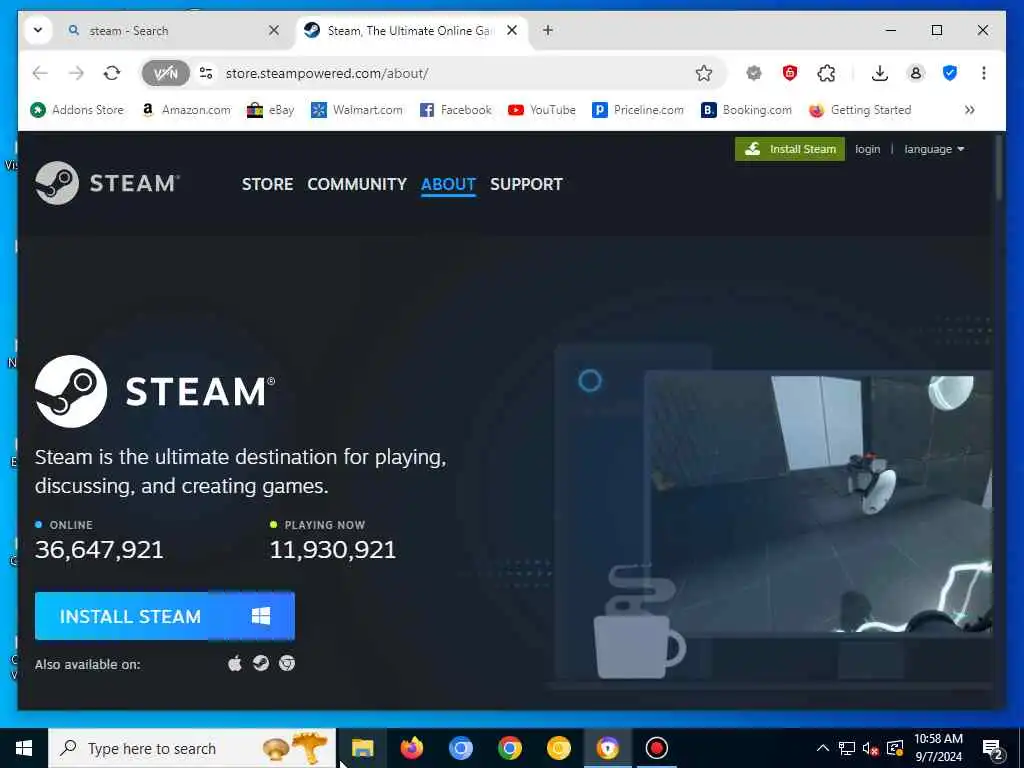Open the Priceline.com bookmark
1024x768 pixels.
(x=637, y=110)
